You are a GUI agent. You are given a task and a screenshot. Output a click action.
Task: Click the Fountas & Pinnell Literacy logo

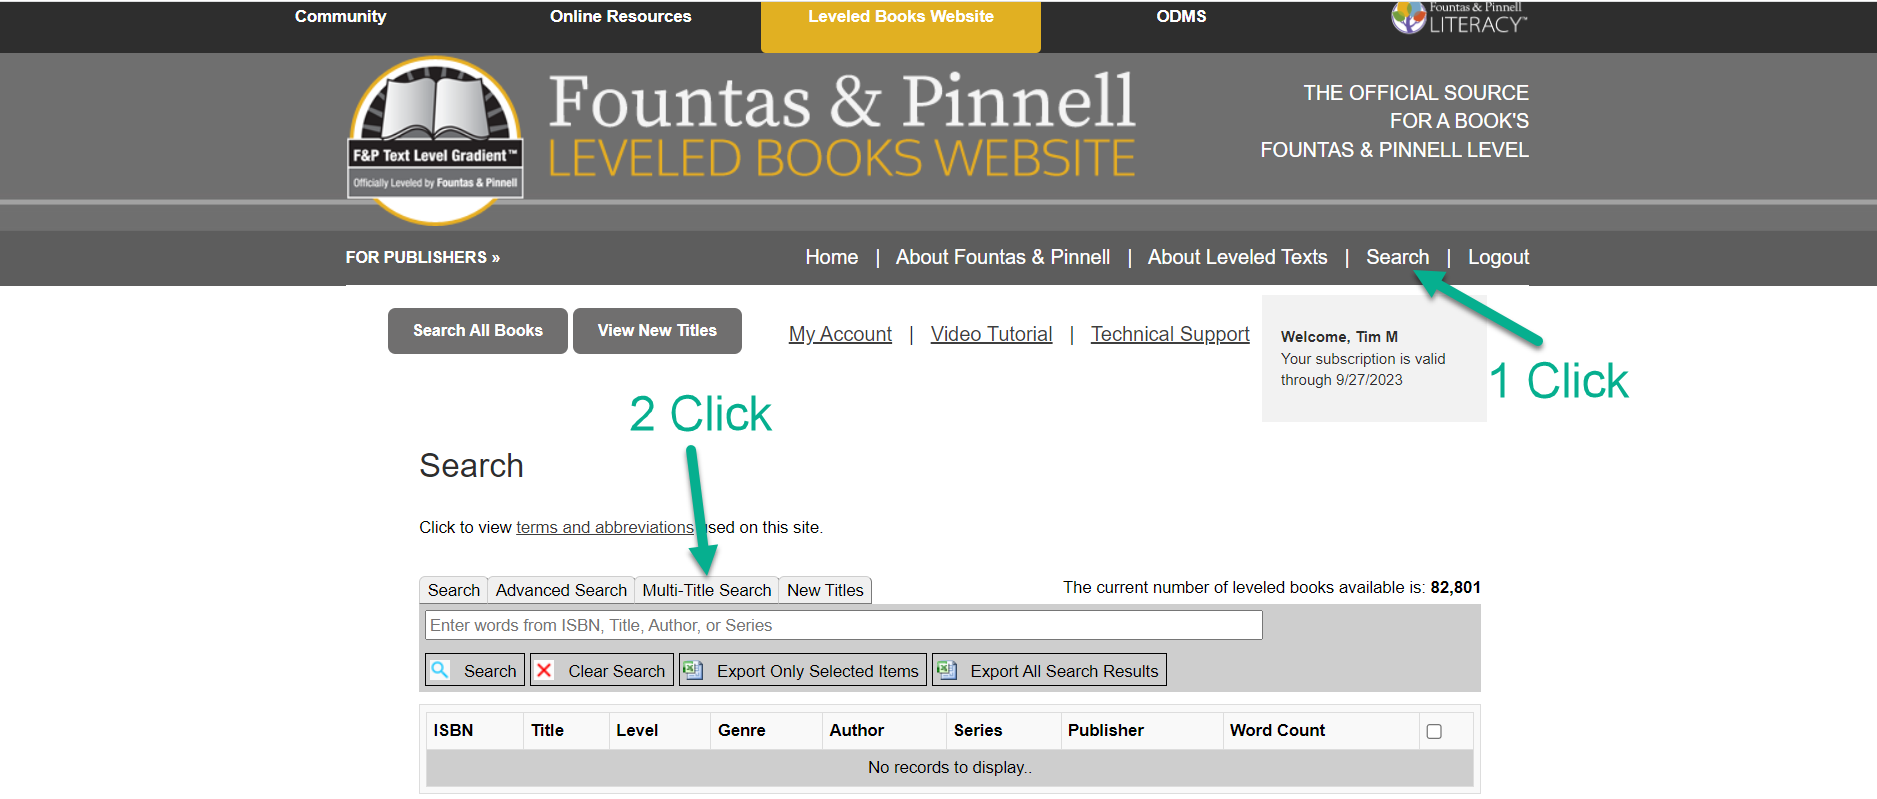(1458, 18)
